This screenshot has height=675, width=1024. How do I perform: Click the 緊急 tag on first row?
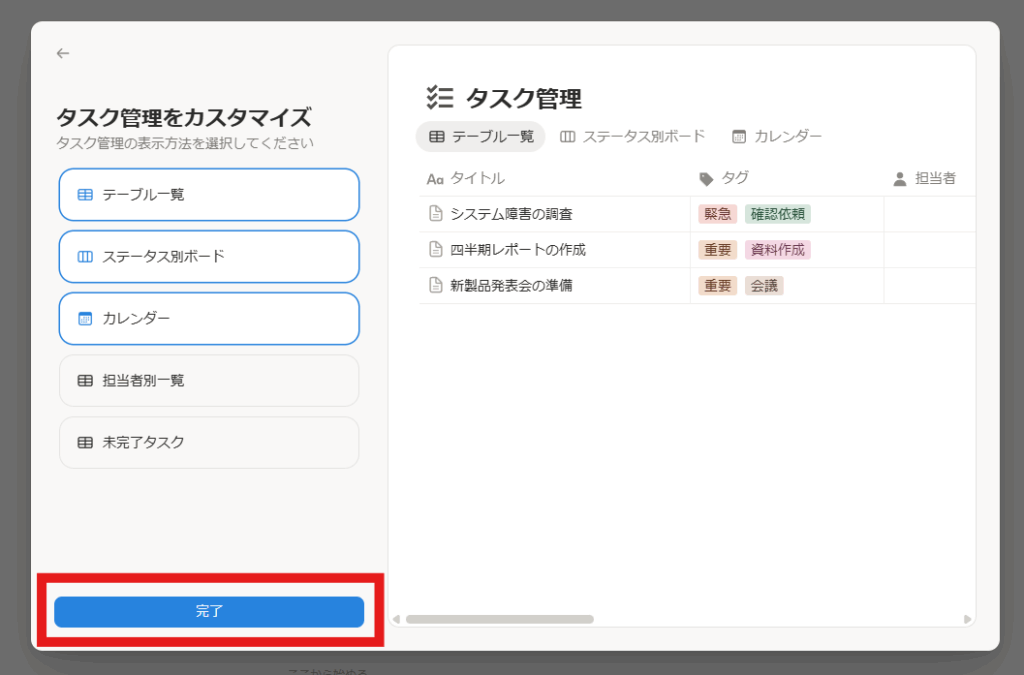[x=718, y=214]
